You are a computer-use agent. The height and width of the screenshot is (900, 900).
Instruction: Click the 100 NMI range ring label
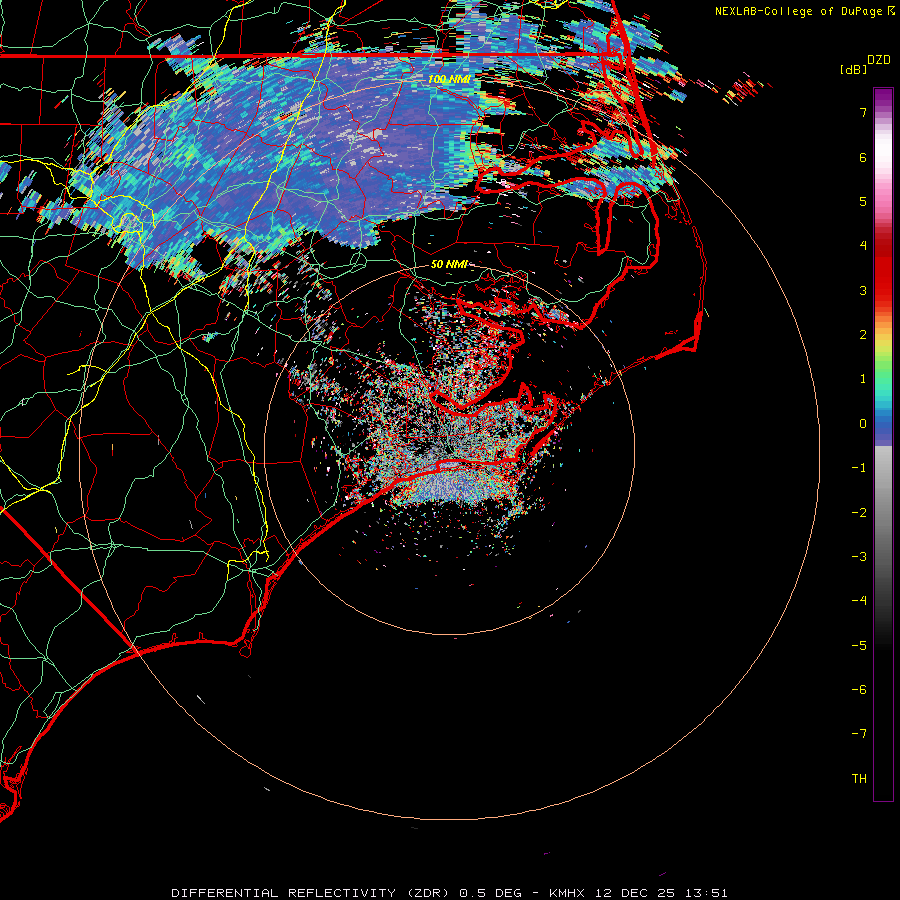click(x=449, y=79)
